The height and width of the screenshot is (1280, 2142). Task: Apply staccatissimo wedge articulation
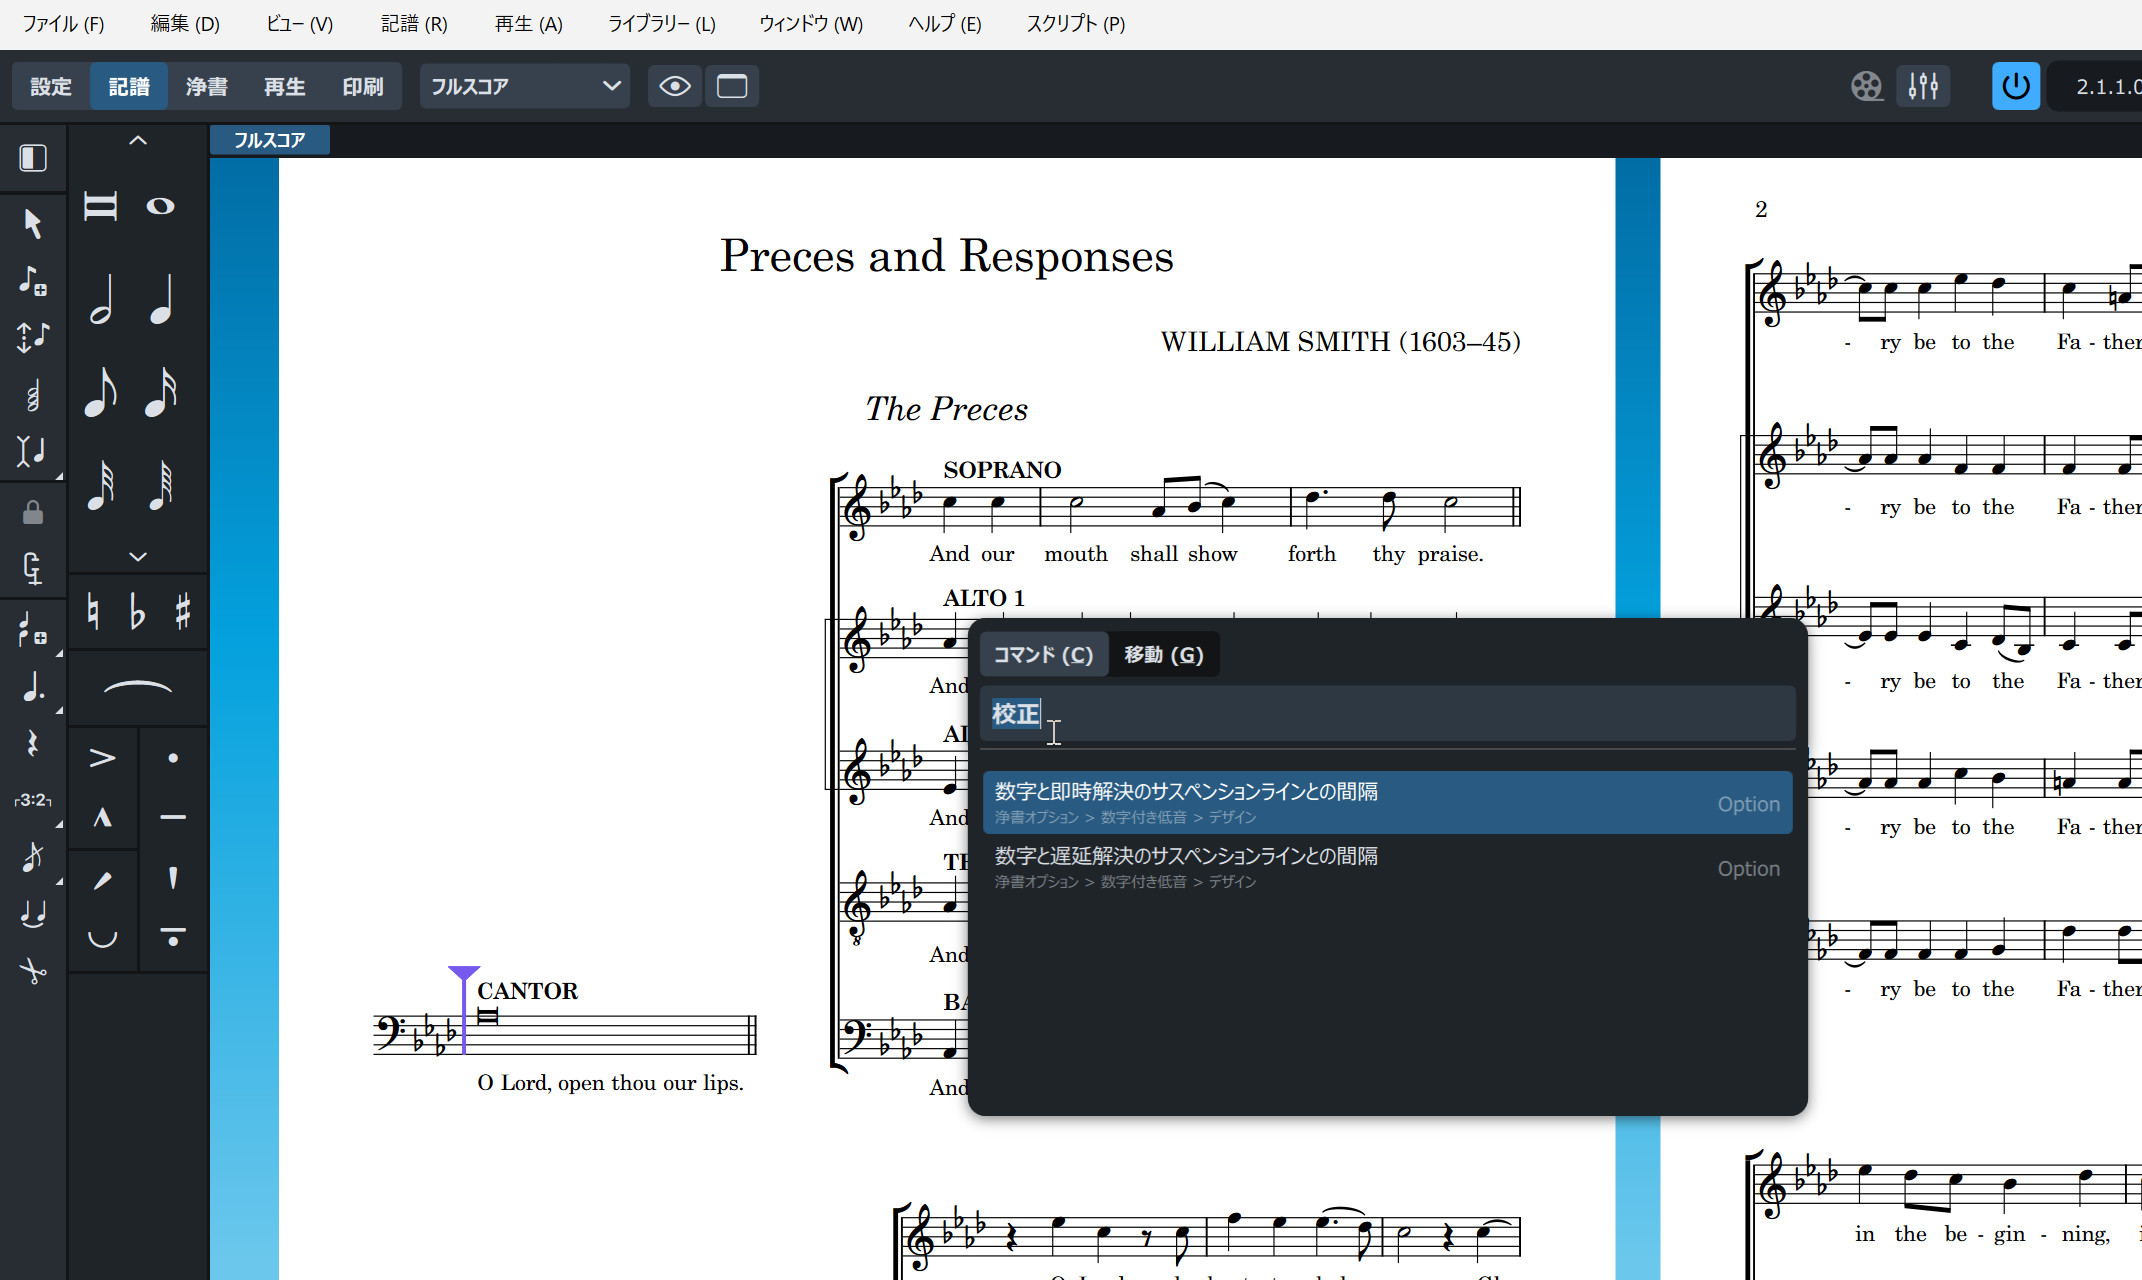coord(173,878)
